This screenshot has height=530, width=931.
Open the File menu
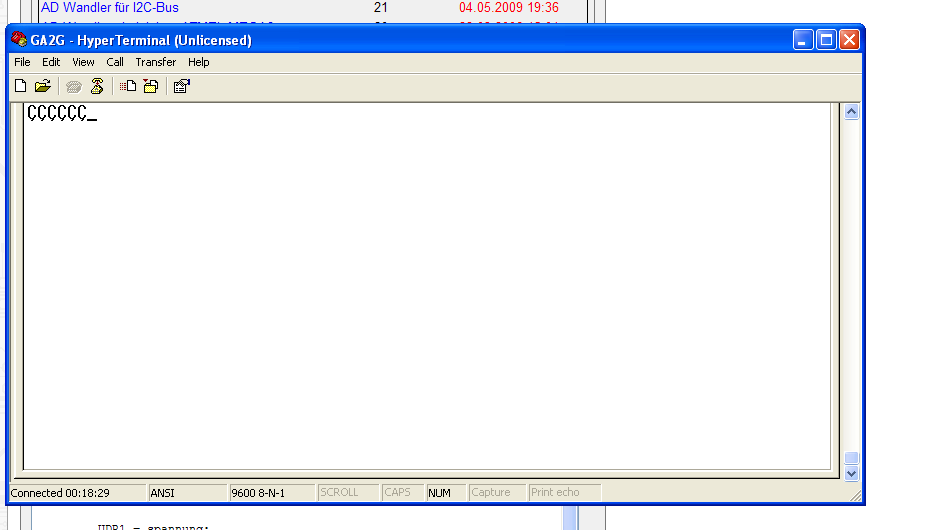click(x=22, y=62)
